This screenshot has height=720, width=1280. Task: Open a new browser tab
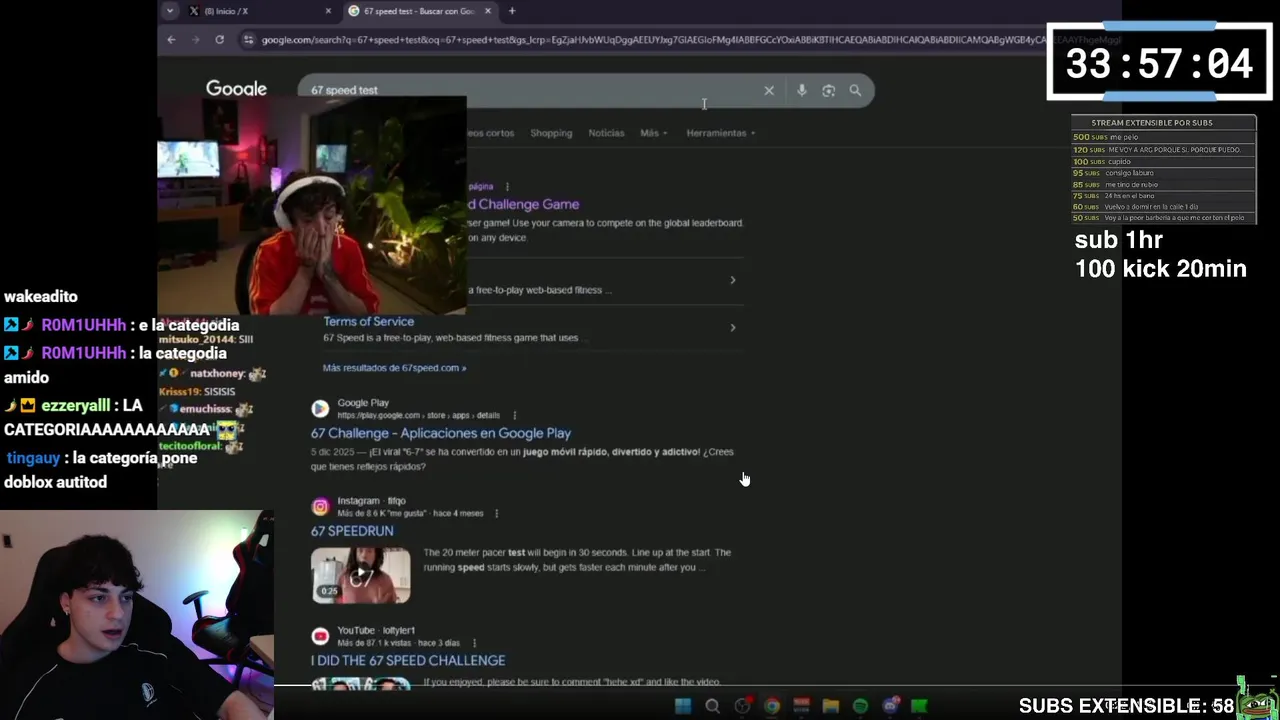[512, 11]
